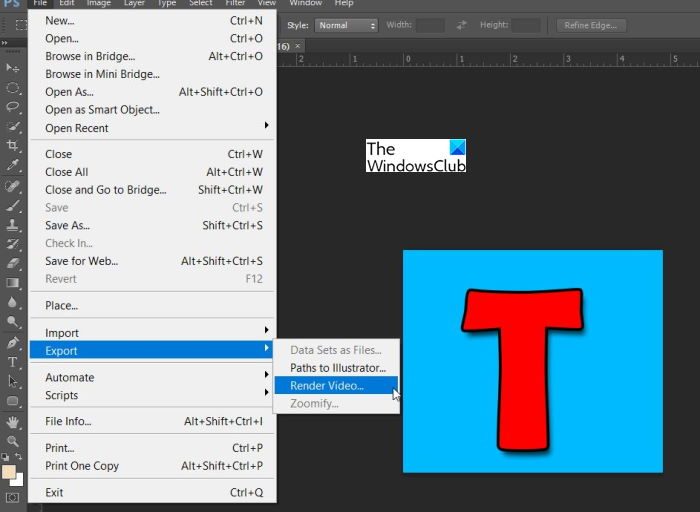Select the Path Selection tool

(12, 381)
